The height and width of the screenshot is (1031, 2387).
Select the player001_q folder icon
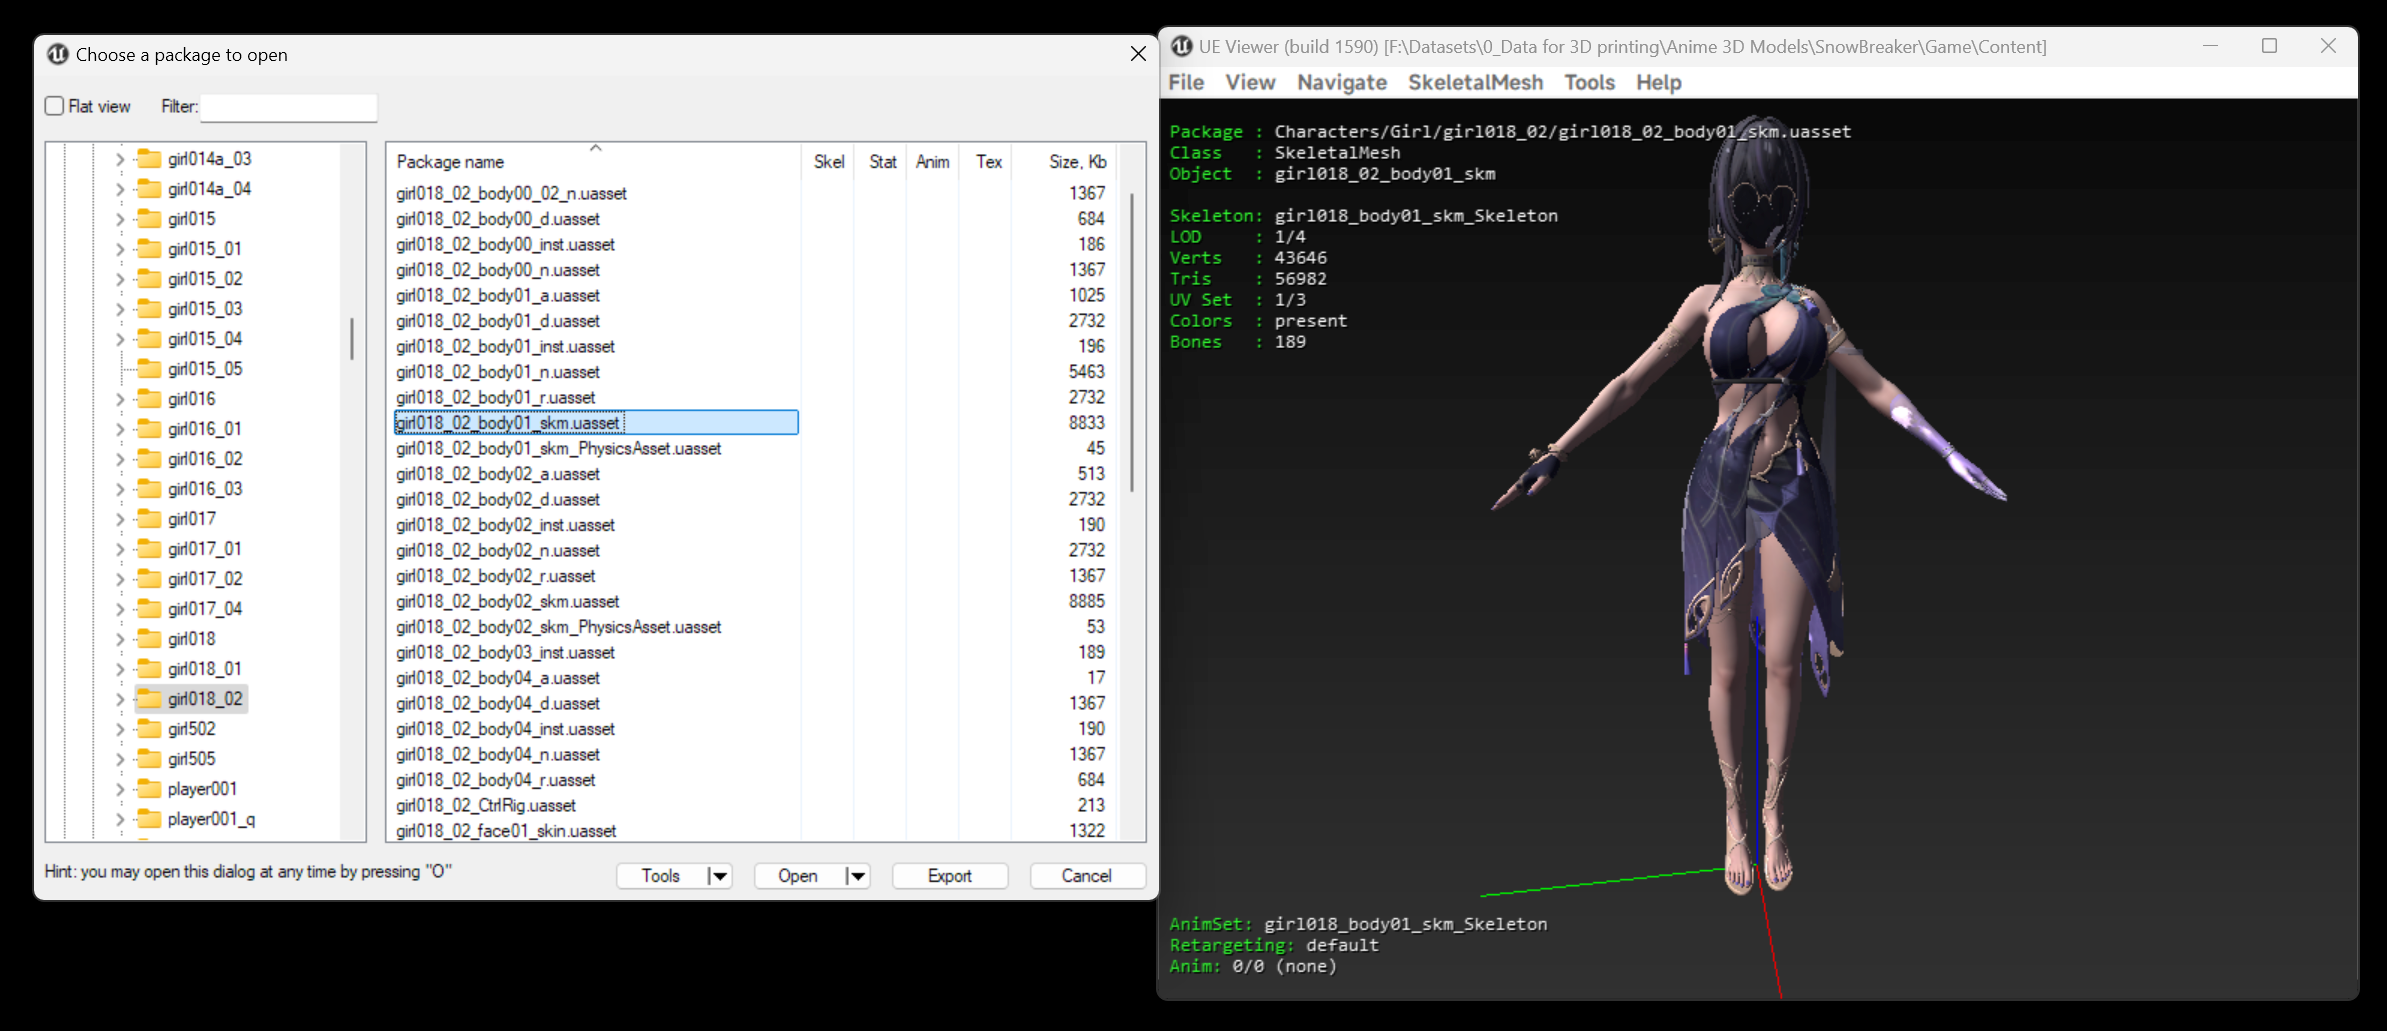tap(149, 818)
